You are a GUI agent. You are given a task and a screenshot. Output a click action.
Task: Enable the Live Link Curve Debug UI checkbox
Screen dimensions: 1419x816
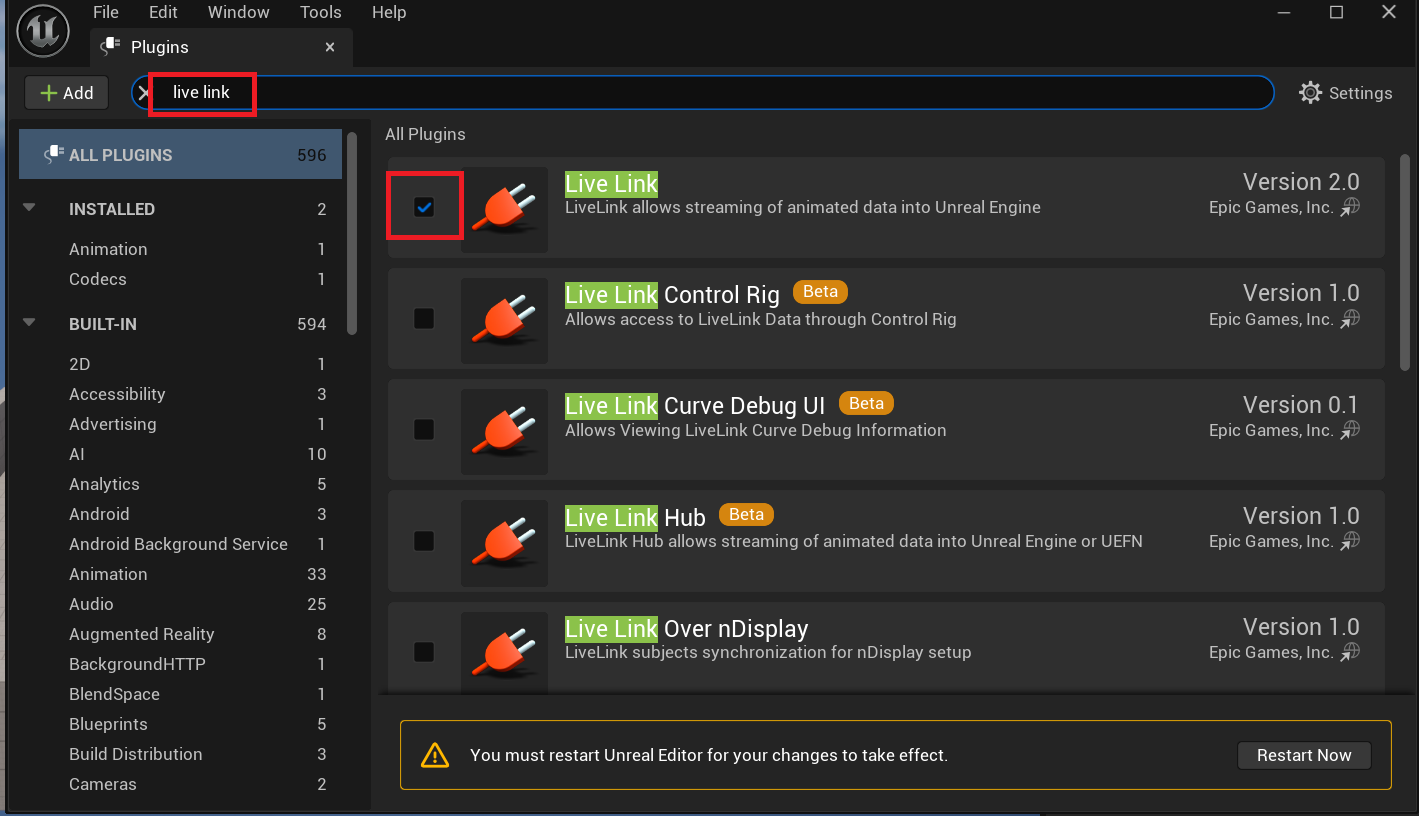424,430
